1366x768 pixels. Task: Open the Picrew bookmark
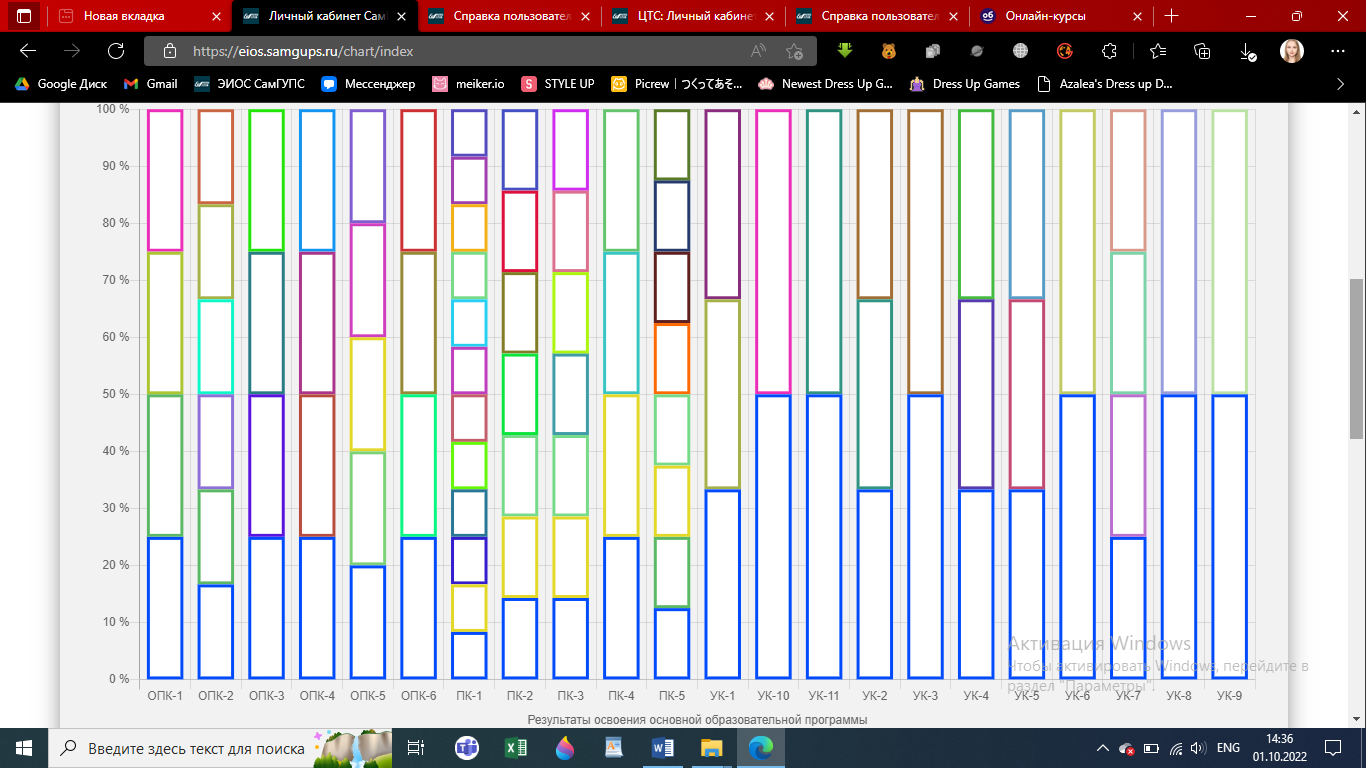point(677,84)
